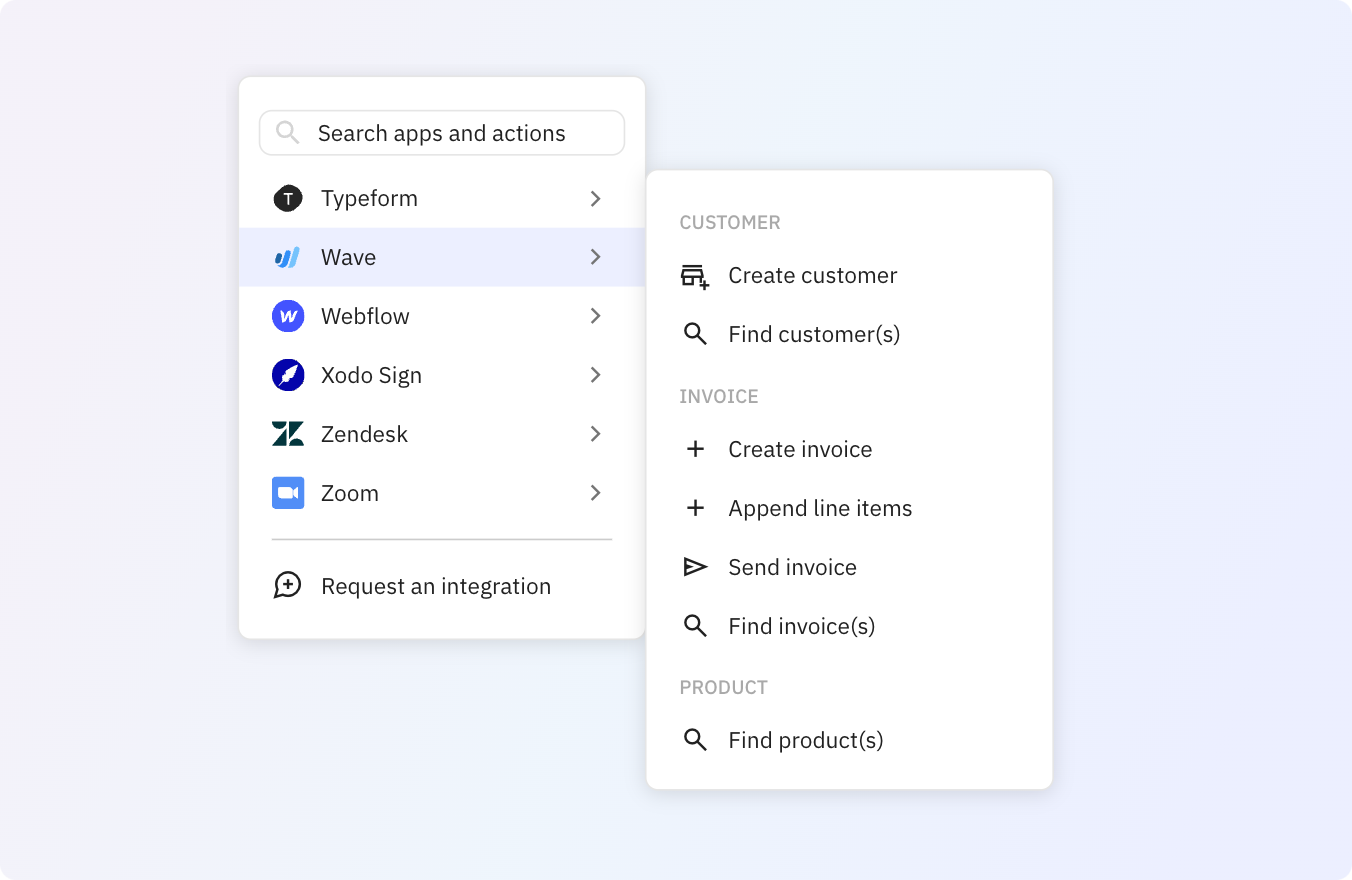
Task: Click the Wave app logo icon
Action: pyautogui.click(x=288, y=258)
